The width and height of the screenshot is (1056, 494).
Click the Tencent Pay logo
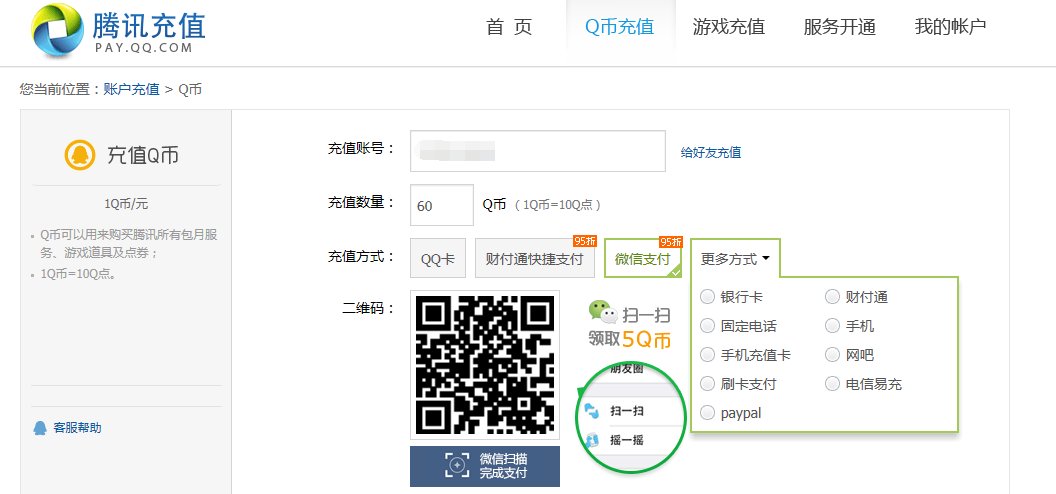click(119, 31)
